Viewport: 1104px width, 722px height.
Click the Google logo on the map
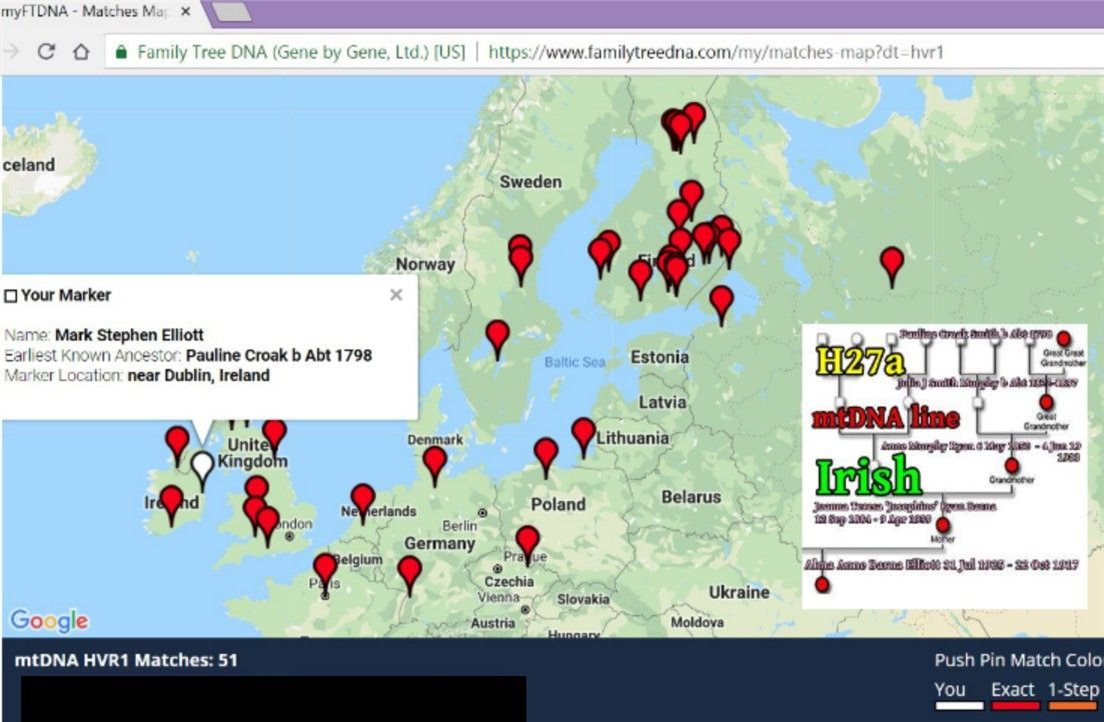coord(49,621)
